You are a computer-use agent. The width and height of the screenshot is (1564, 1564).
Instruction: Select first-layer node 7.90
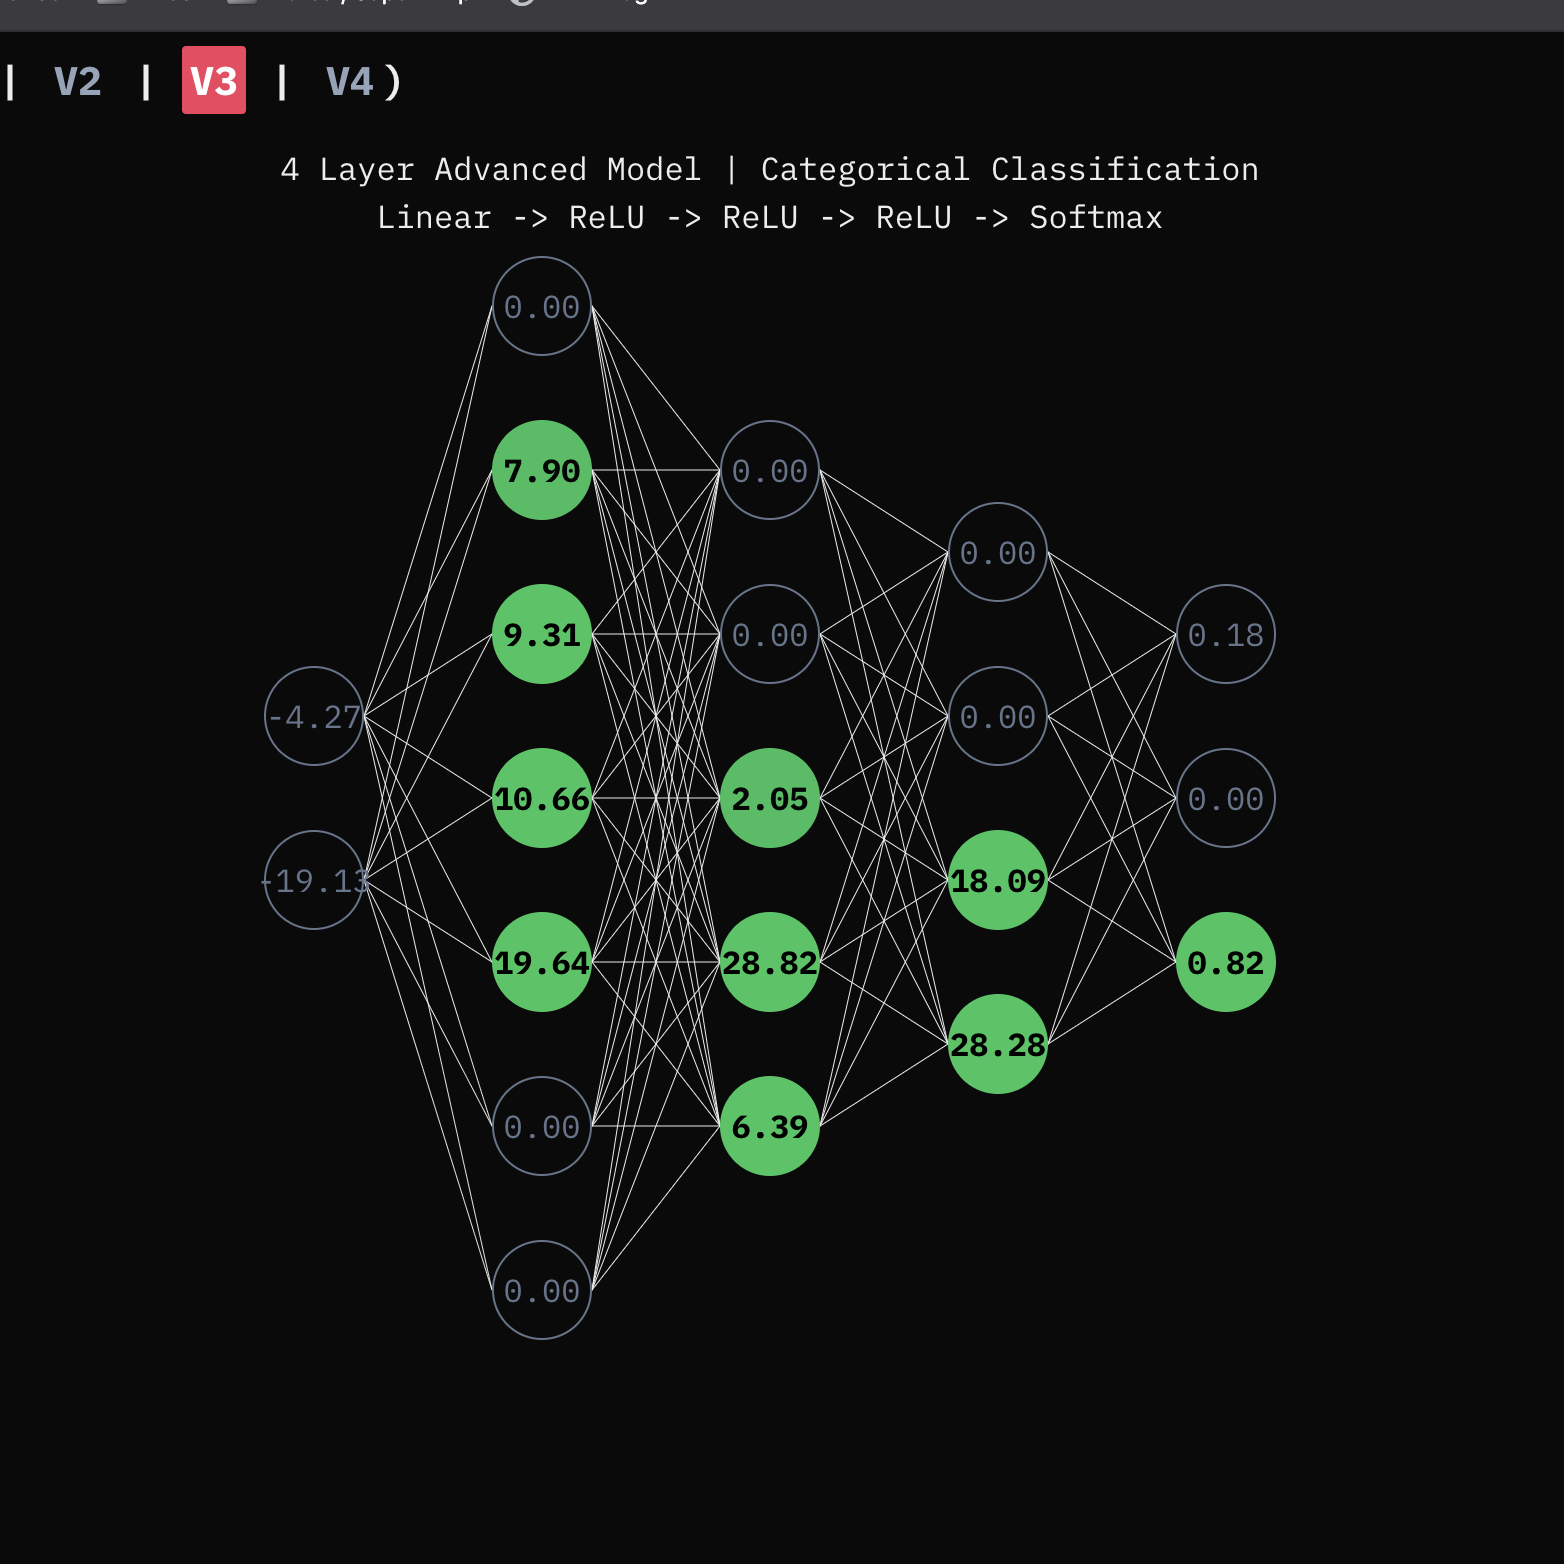542,470
